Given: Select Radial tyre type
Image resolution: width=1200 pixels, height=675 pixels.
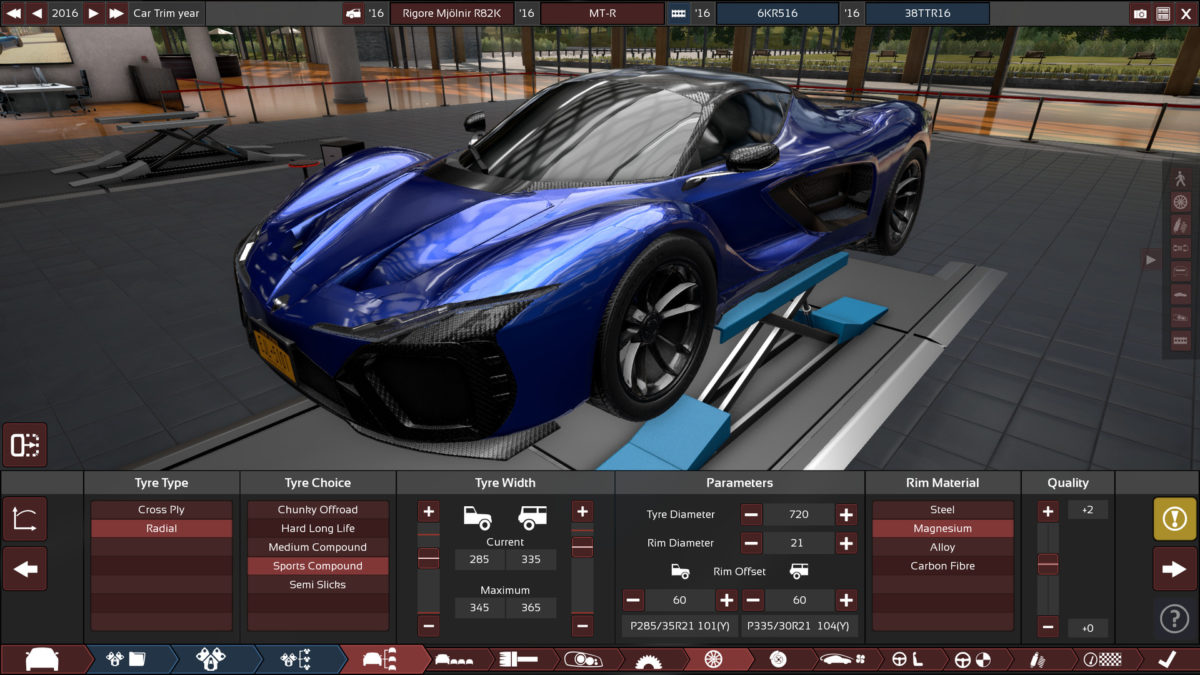Looking at the screenshot, I should pos(160,528).
